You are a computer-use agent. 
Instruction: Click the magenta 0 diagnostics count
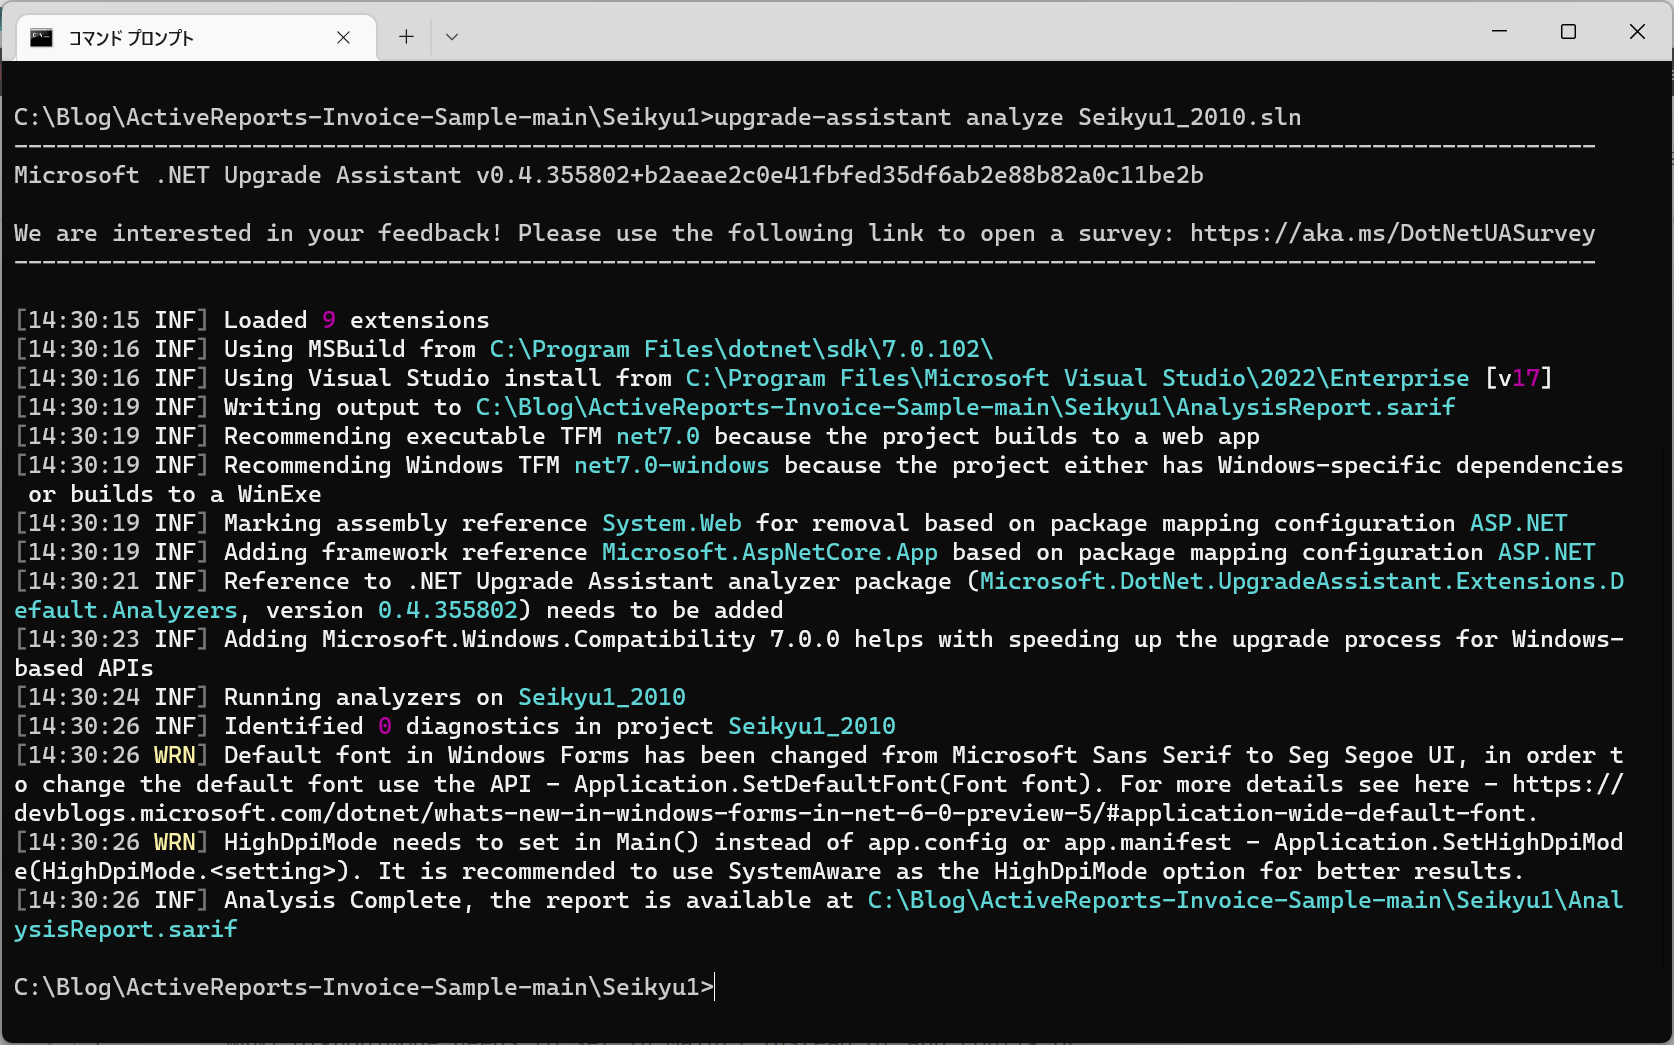click(x=385, y=726)
